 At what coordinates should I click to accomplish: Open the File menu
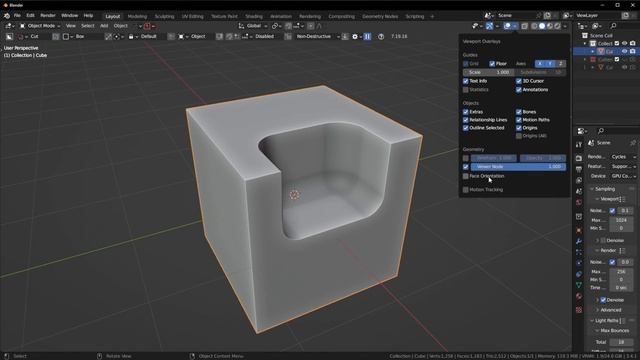click(17, 16)
